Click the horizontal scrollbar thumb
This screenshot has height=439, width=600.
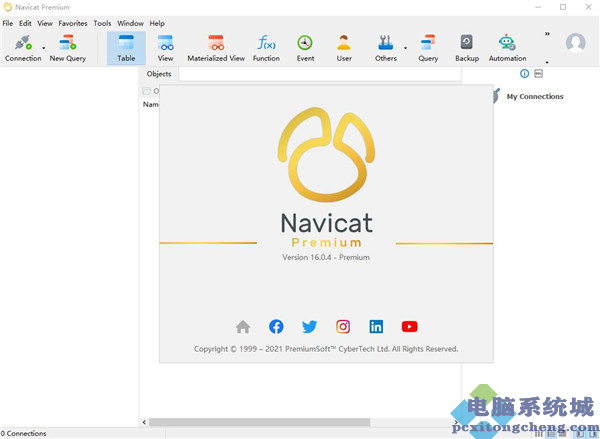click(x=259, y=422)
